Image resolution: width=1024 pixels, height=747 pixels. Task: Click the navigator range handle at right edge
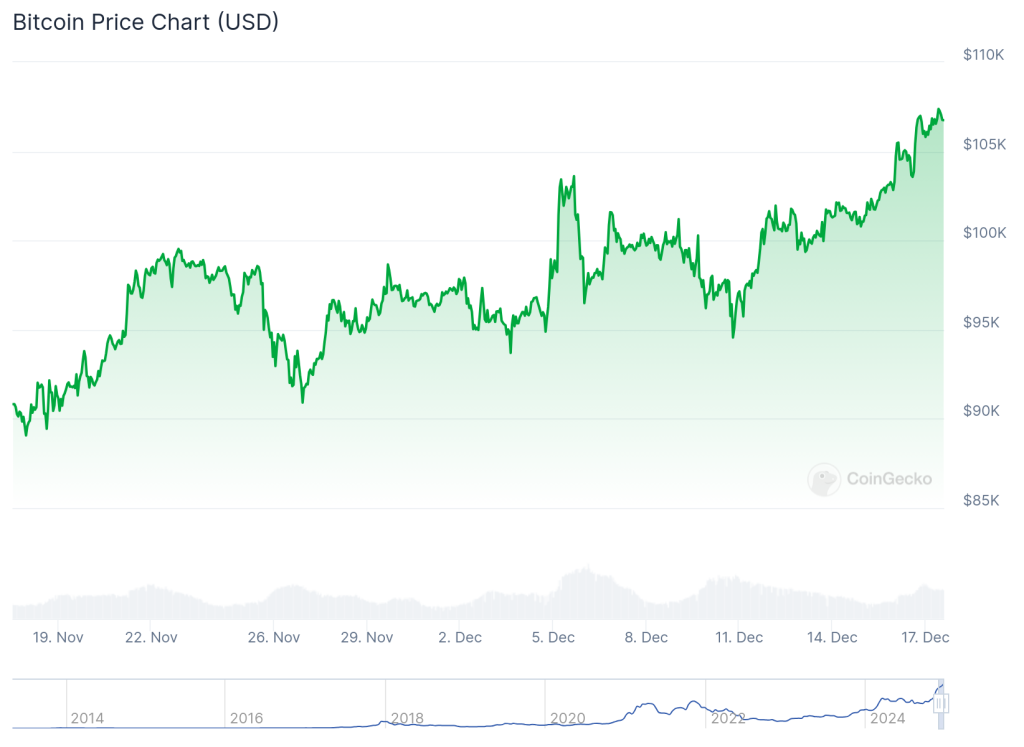click(x=941, y=703)
